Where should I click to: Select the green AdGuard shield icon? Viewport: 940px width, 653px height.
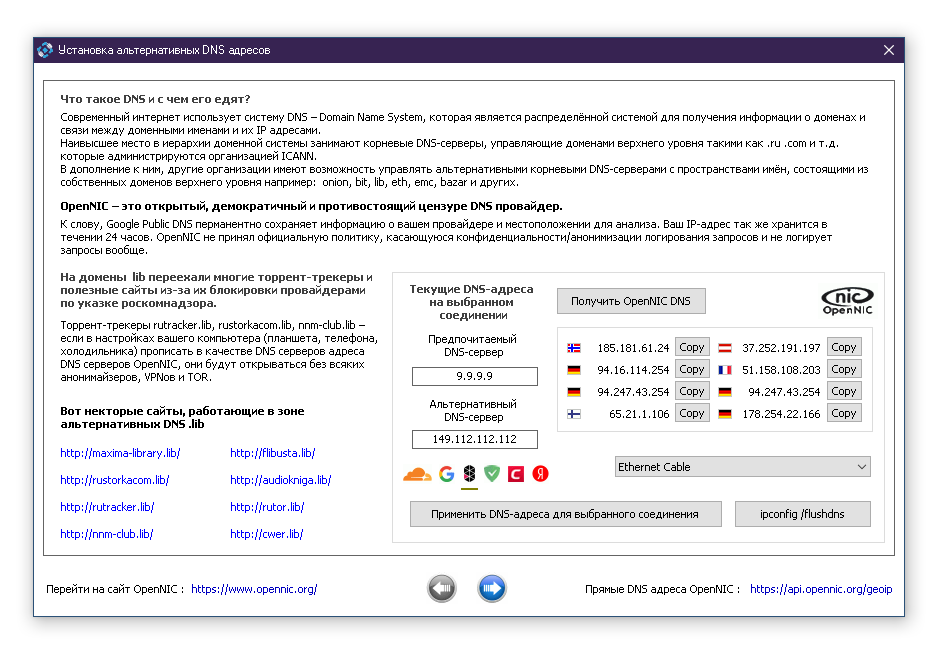(492, 474)
